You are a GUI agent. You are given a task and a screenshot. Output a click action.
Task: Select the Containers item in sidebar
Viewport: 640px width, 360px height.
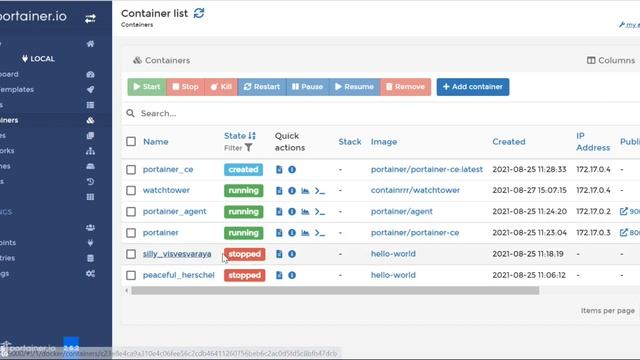click(x=48, y=120)
